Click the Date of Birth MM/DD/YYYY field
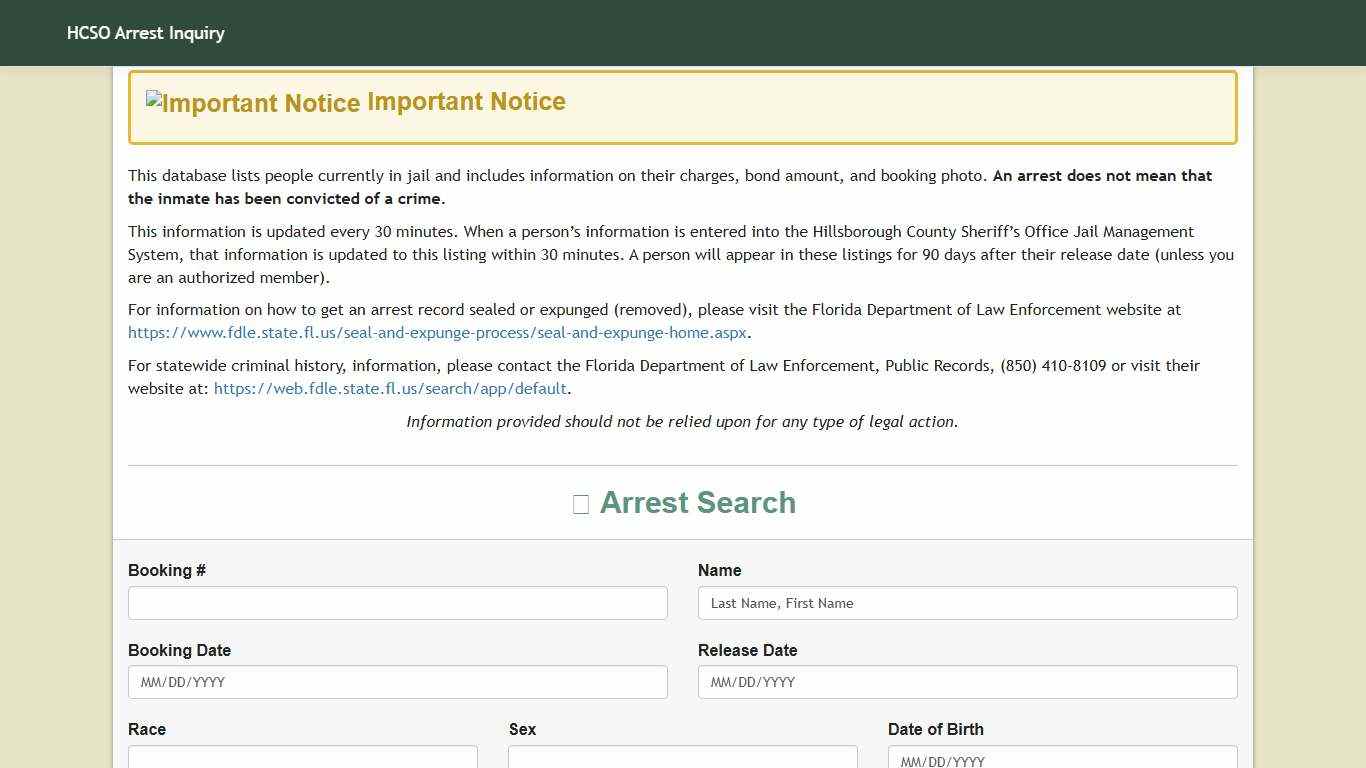The height and width of the screenshot is (768, 1366). (1063, 760)
